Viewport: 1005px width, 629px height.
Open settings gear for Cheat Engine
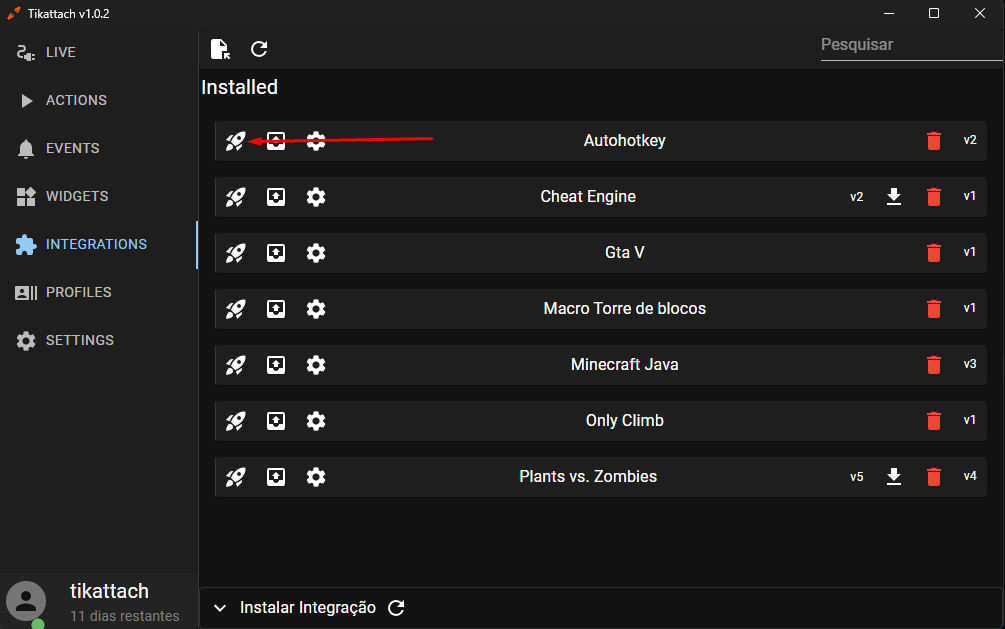[316, 197]
